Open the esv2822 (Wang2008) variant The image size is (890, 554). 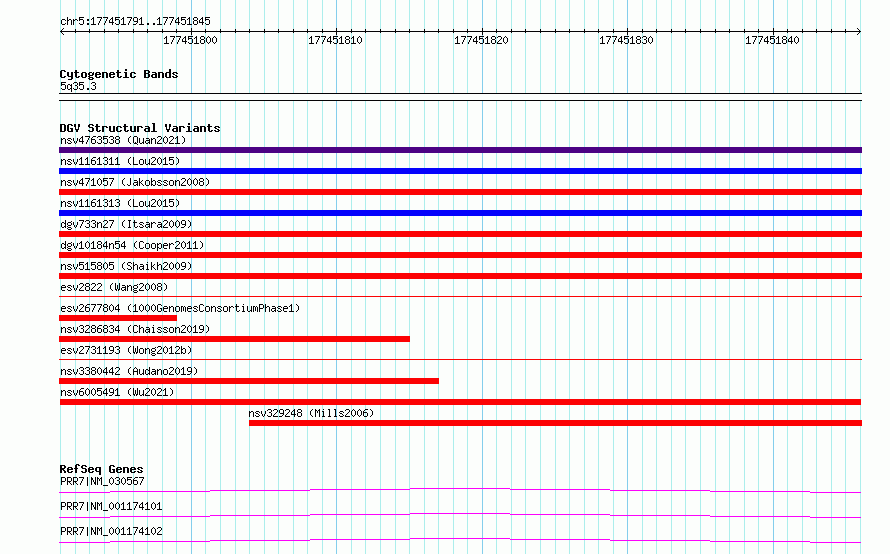(114, 287)
